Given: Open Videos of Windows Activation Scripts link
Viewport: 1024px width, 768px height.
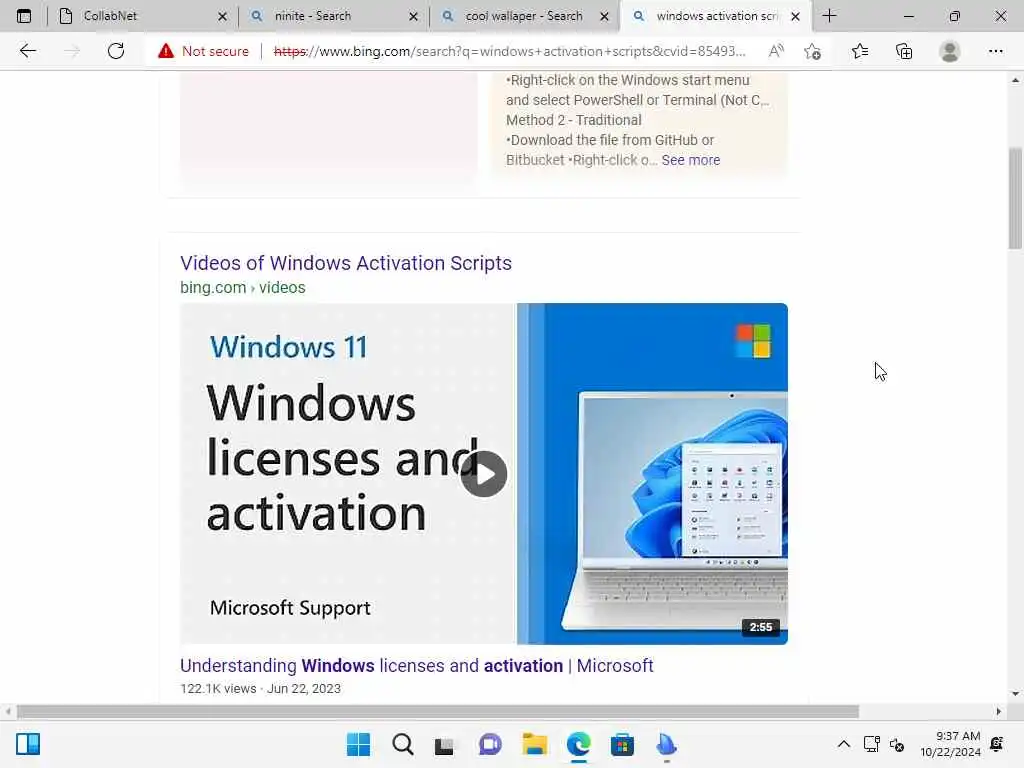Looking at the screenshot, I should tap(346, 263).
